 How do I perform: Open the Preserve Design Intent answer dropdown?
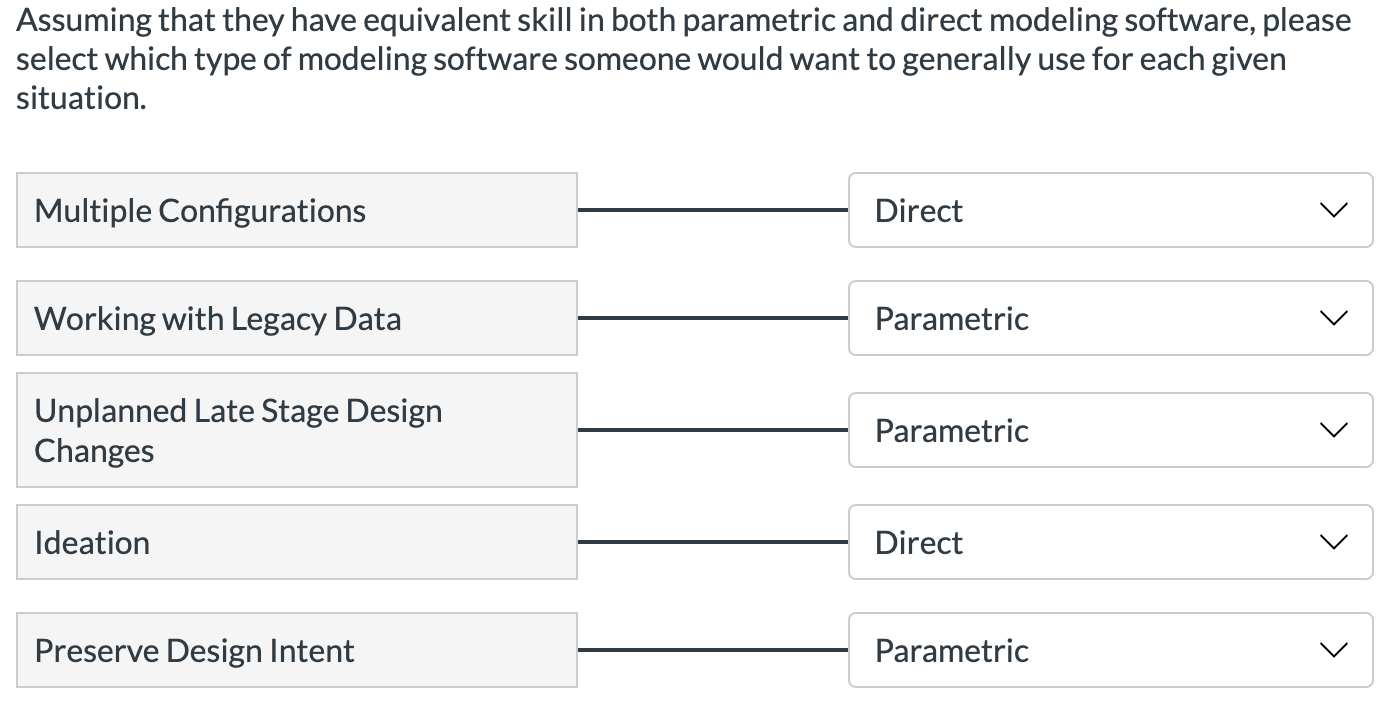pos(1110,650)
